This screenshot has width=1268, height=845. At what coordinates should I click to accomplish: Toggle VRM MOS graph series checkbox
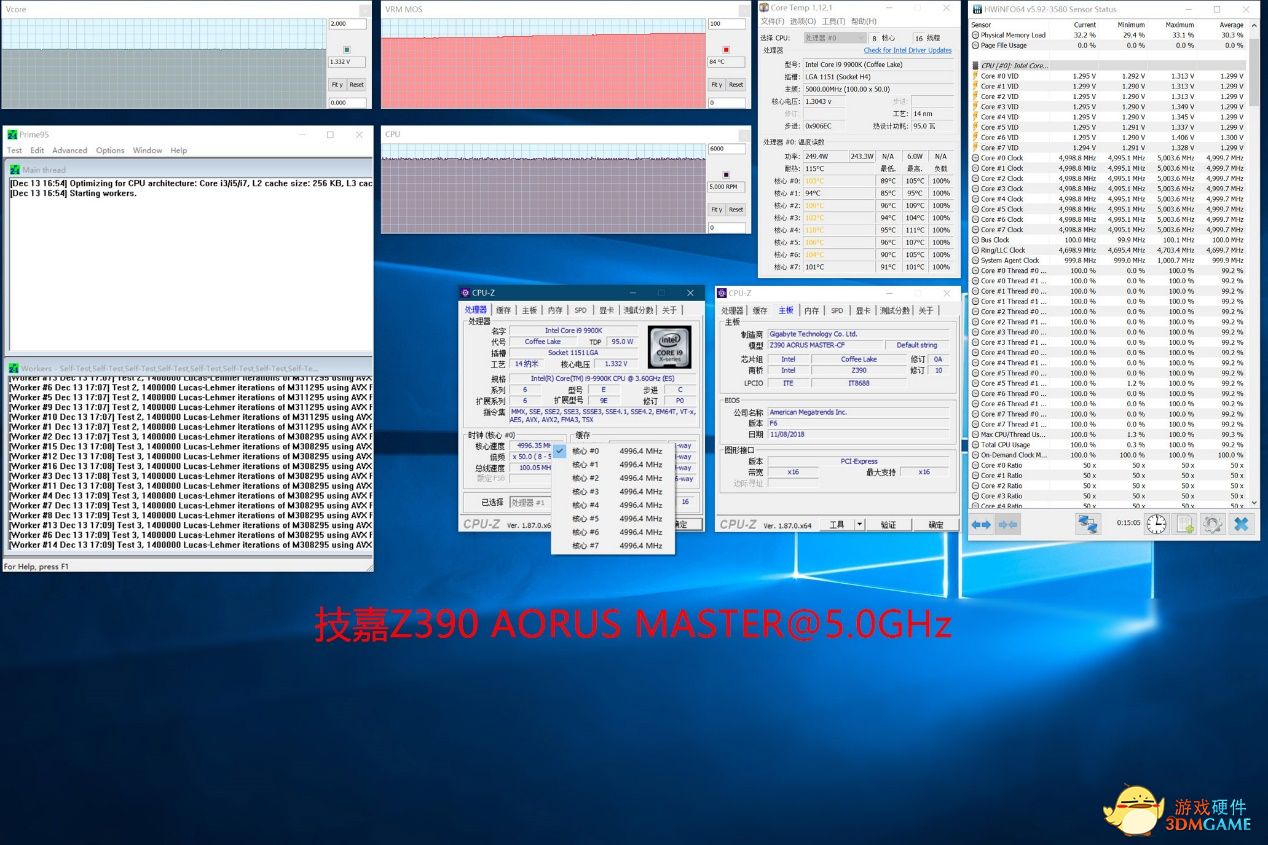[x=726, y=48]
